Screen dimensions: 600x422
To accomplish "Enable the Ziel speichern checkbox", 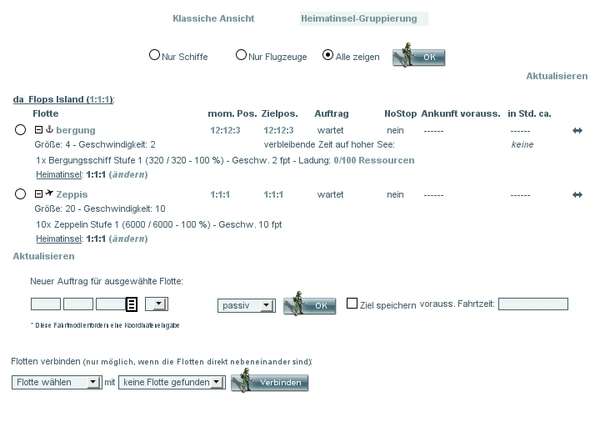I will point(352,303).
